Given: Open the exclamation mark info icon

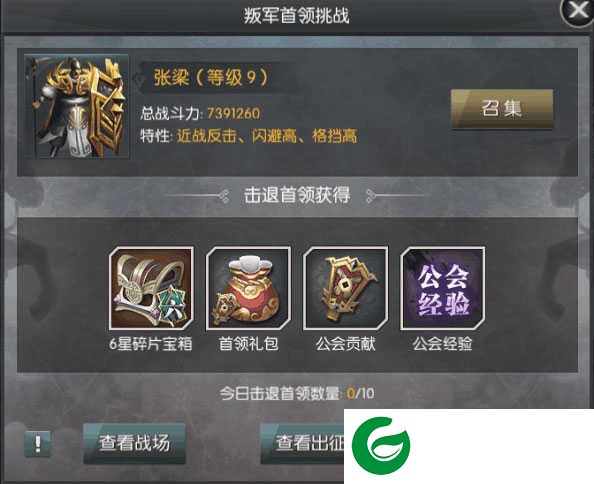Looking at the screenshot, I should [37, 443].
